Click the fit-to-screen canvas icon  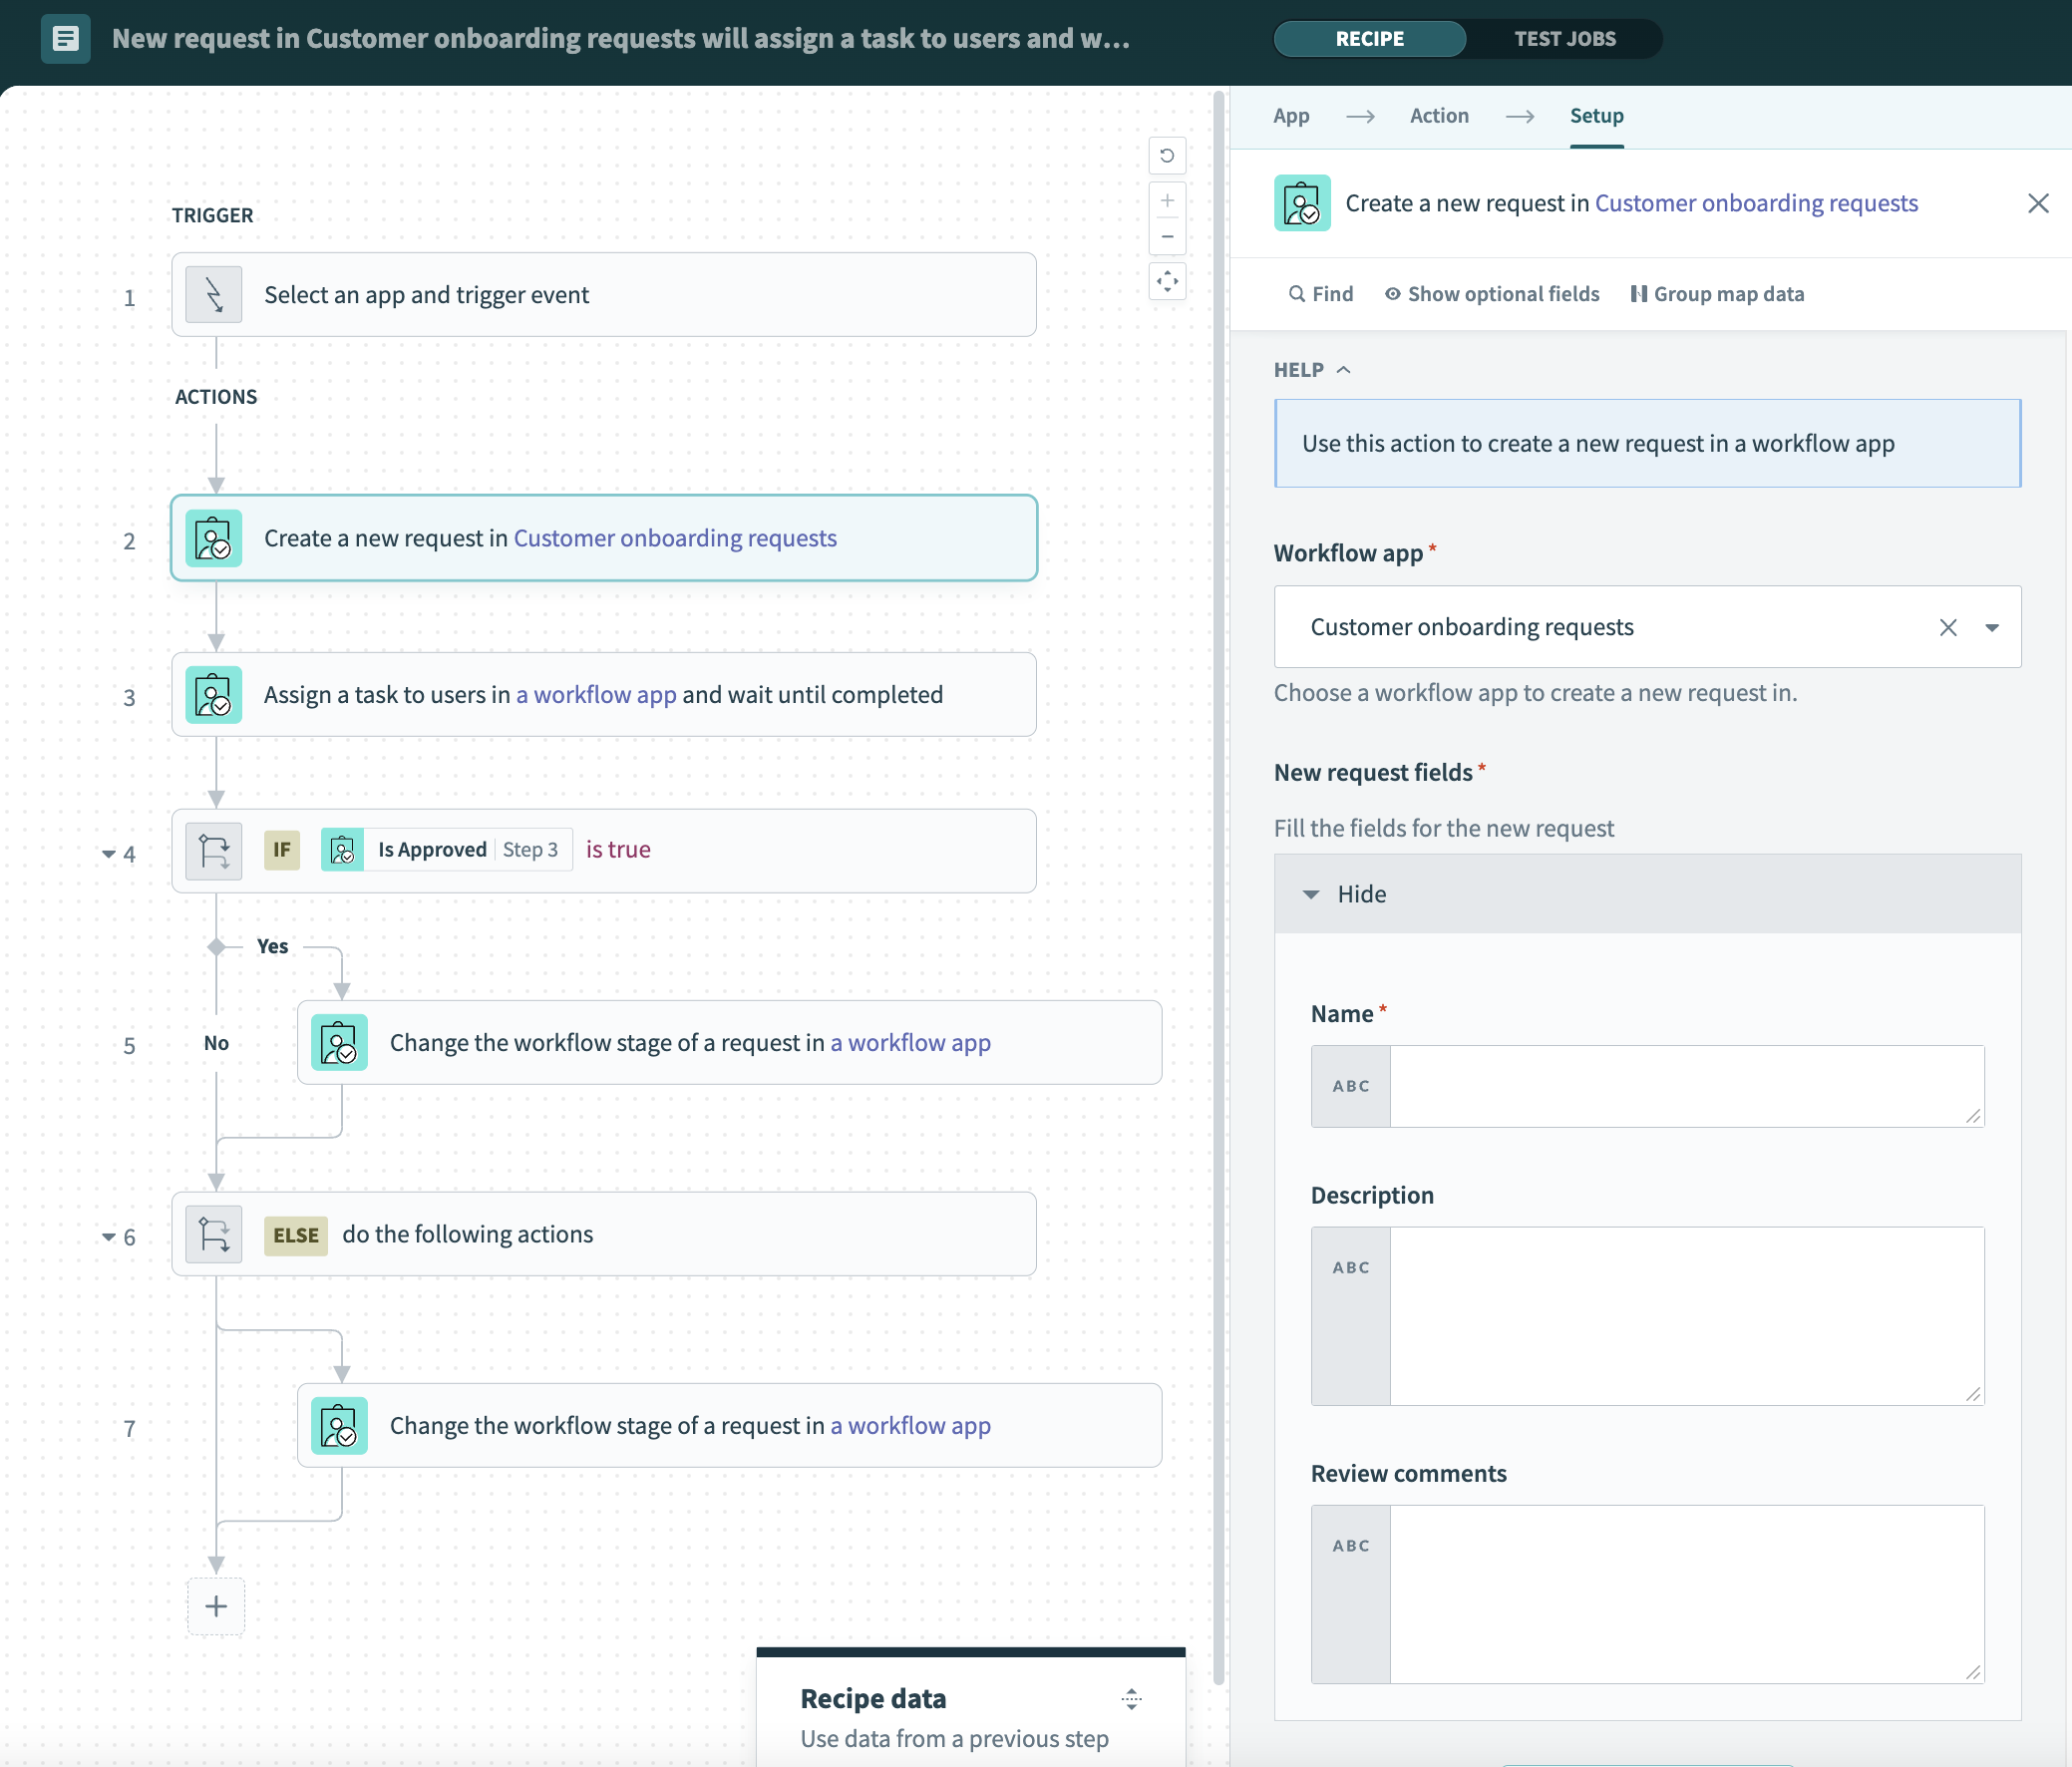click(1166, 282)
